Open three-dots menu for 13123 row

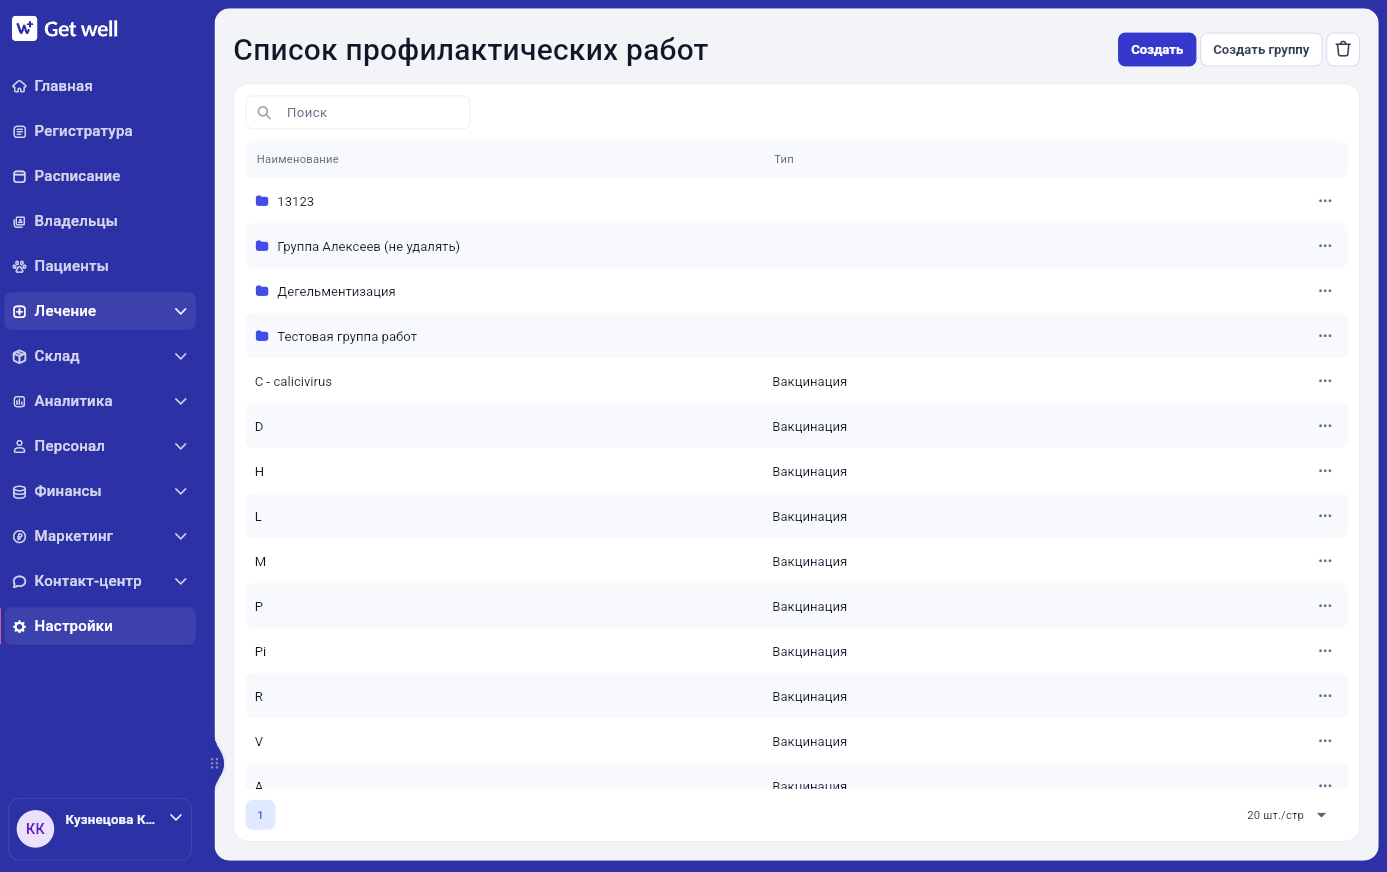click(1325, 201)
